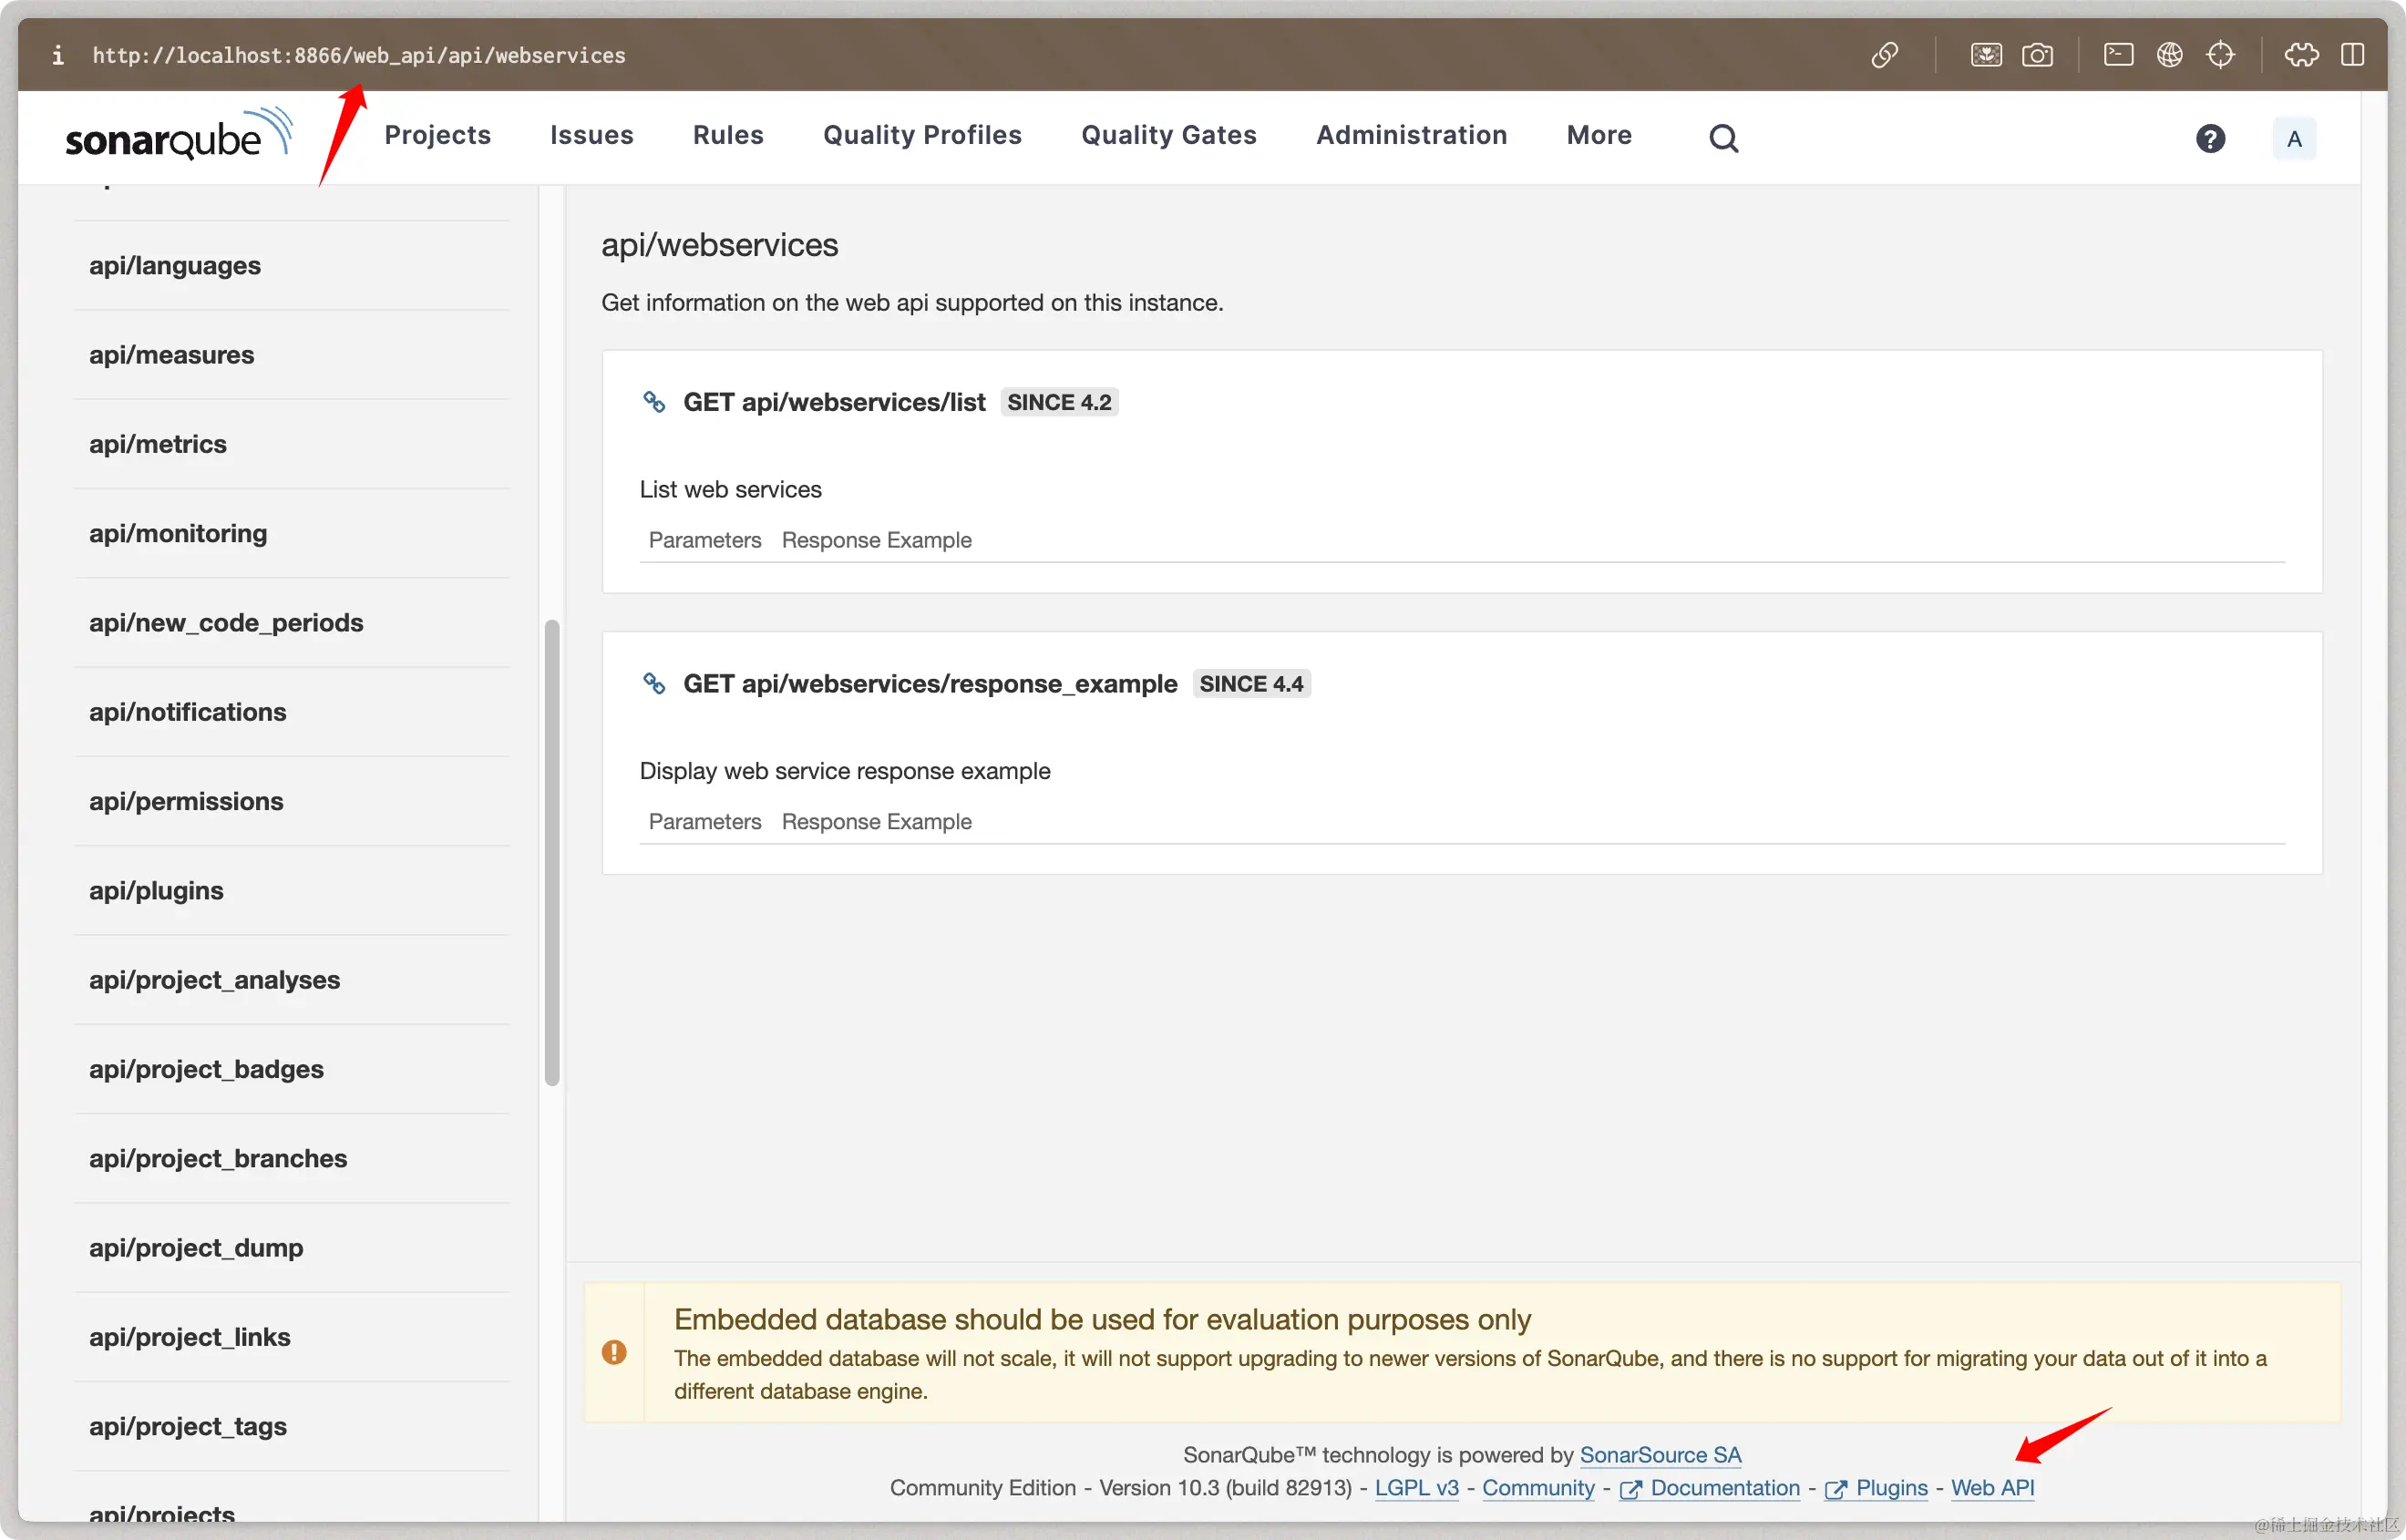Open Administration in top navigation
This screenshot has width=2406, height=1540.
[1411, 135]
